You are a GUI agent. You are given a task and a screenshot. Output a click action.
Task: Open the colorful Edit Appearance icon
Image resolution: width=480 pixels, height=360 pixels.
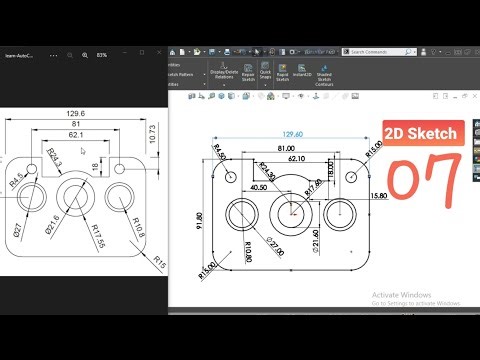pos(271,96)
